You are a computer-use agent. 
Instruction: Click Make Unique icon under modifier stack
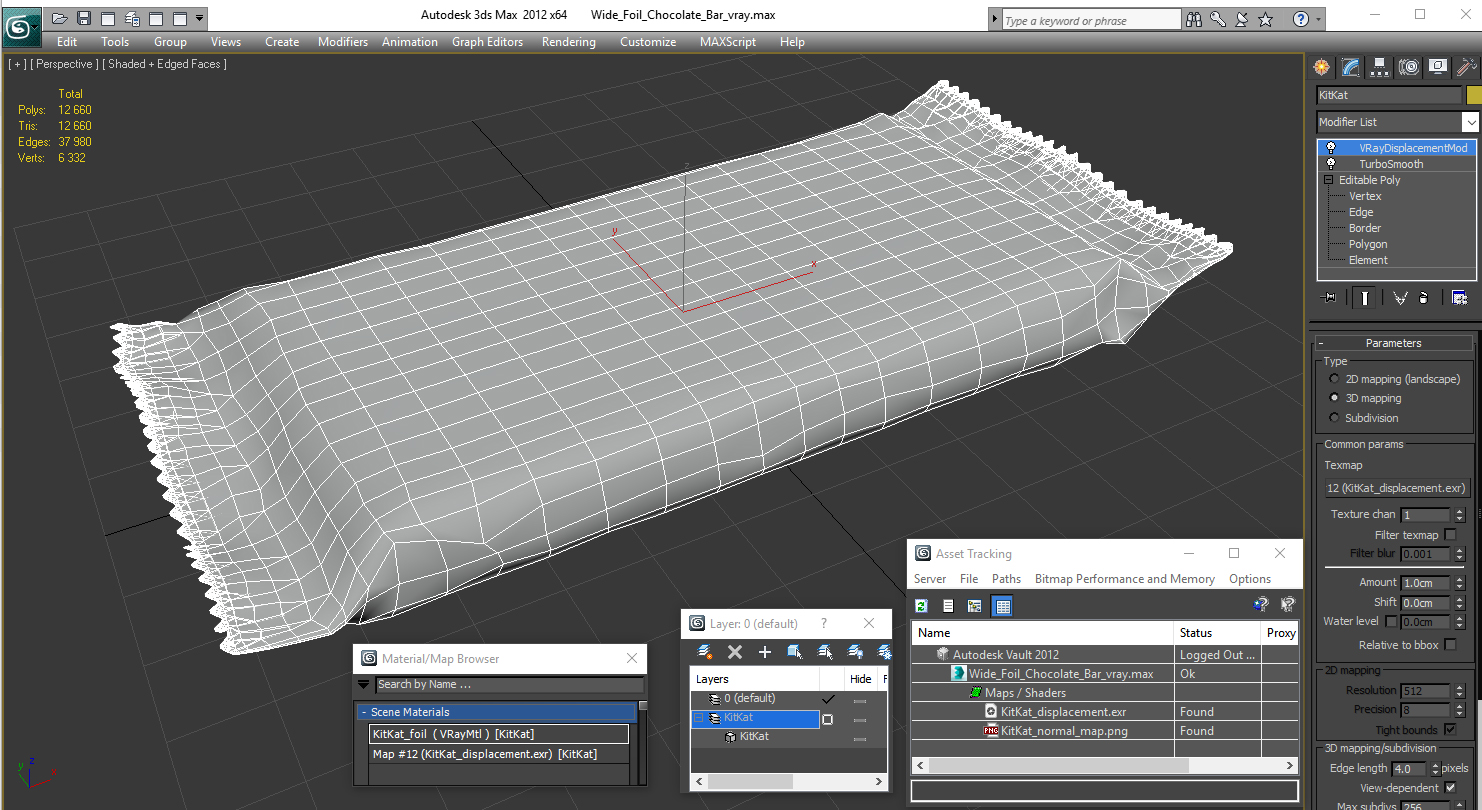1400,297
